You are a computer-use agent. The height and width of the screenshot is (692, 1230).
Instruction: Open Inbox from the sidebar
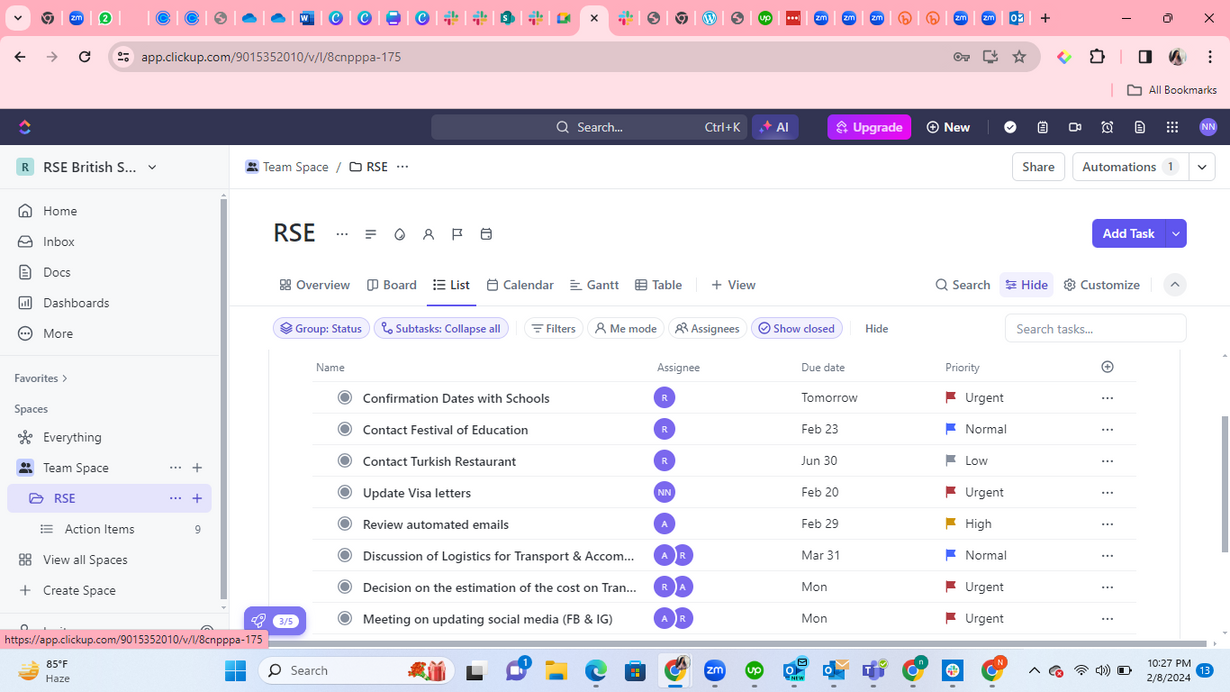click(x=58, y=242)
